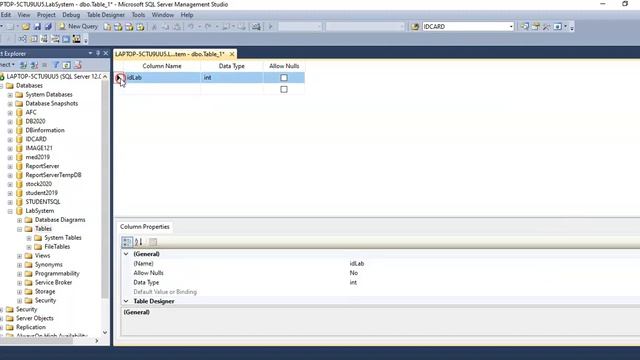Image resolution: width=640 pixels, height=360 pixels.
Task: Click the Allow Nulls property value No
Action: 353,273
